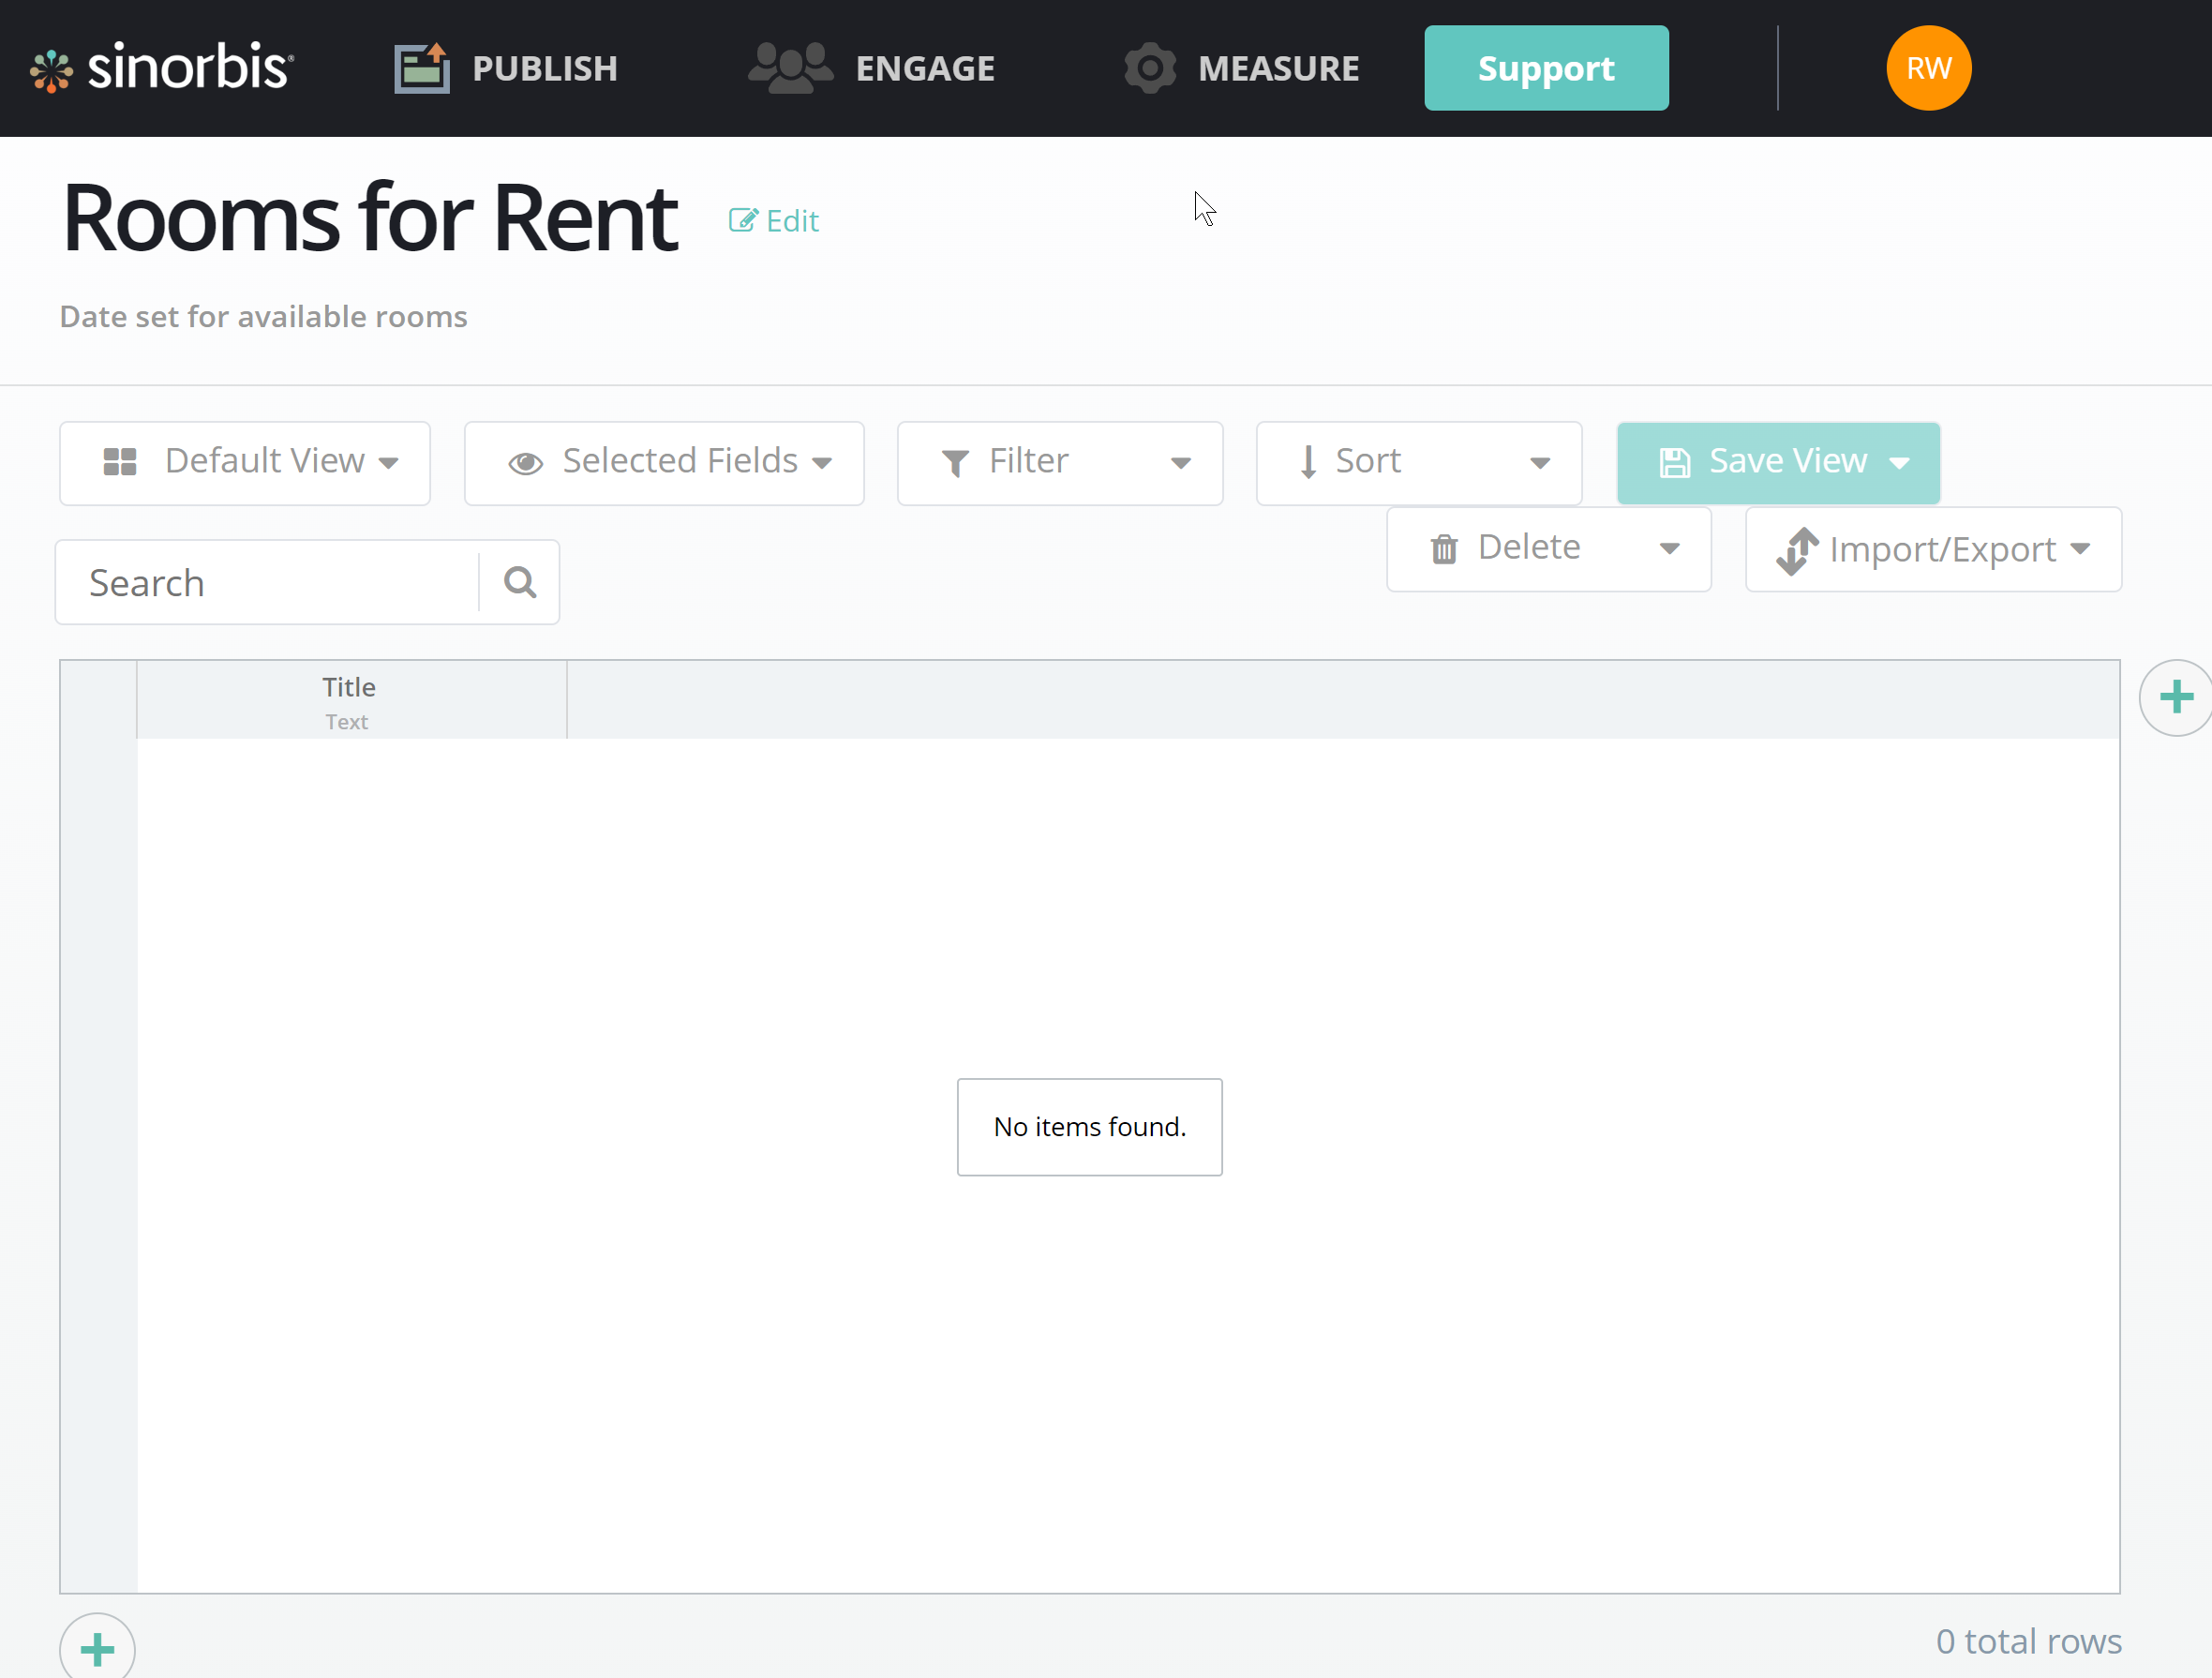Click the RW user avatar
Image resolution: width=2212 pixels, height=1678 pixels.
pos(1927,68)
